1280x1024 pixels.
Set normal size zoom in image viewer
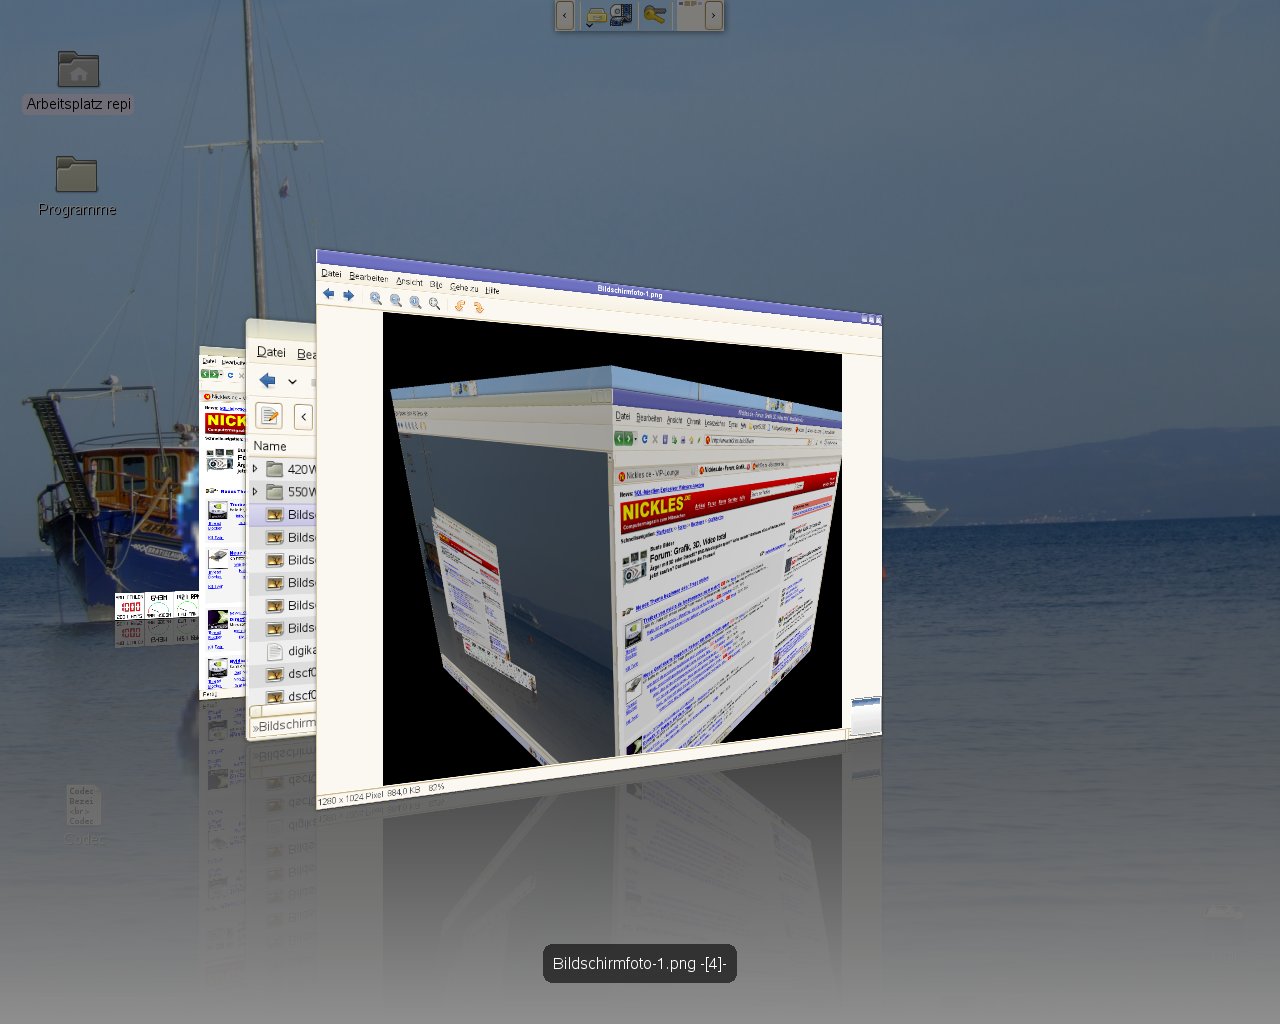point(415,302)
